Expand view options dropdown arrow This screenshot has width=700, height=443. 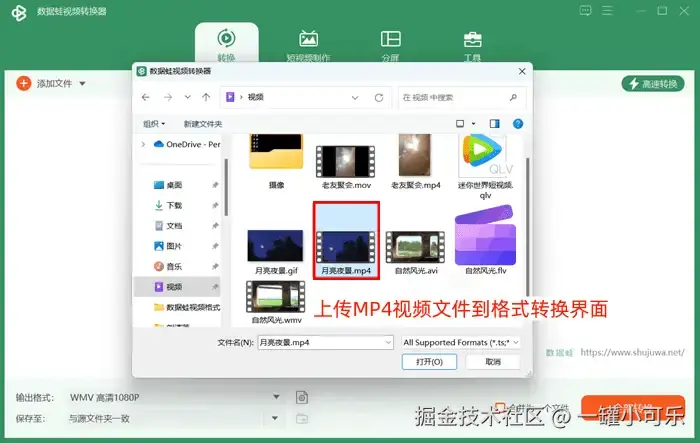[x=474, y=124]
